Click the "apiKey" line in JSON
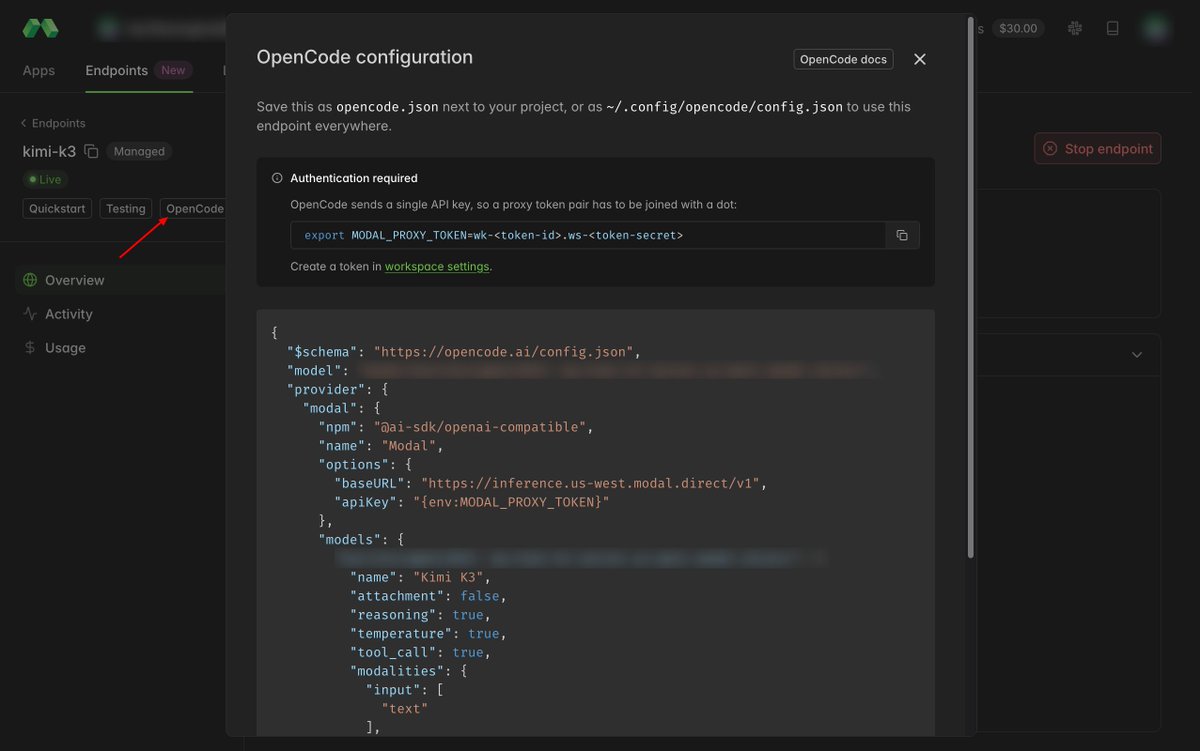This screenshot has height=751, width=1200. [471, 502]
